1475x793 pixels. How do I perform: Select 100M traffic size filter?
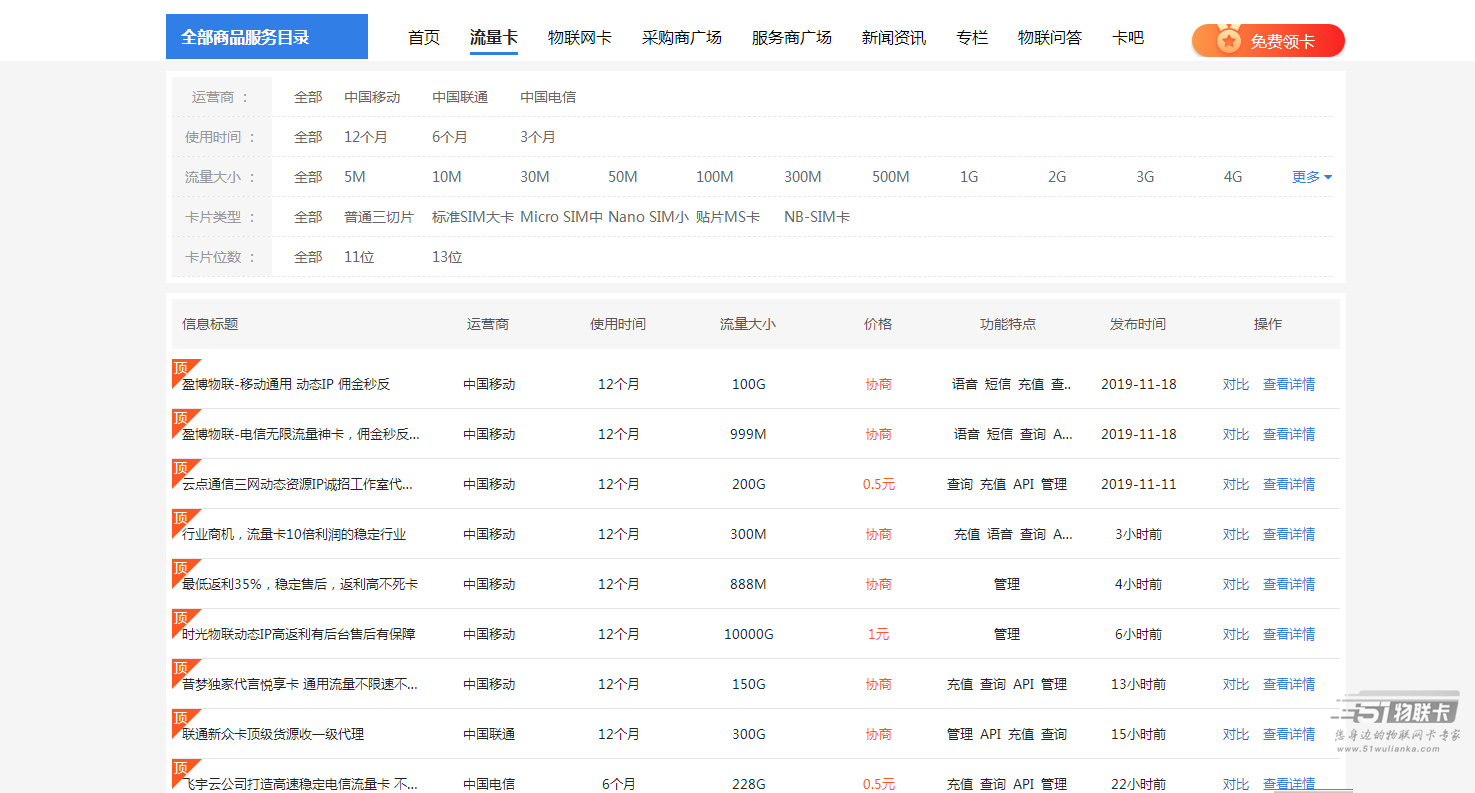pyautogui.click(x=715, y=177)
